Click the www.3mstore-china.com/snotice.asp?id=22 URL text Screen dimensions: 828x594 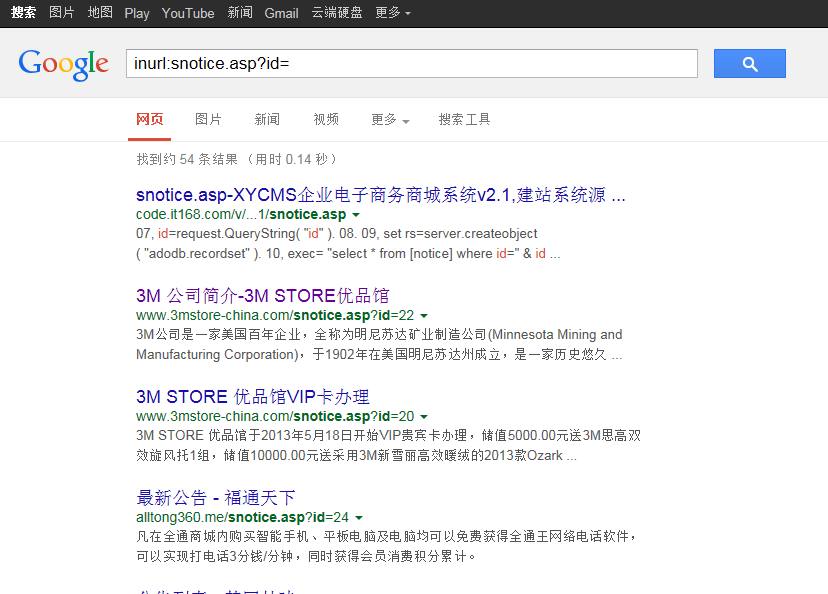275,315
